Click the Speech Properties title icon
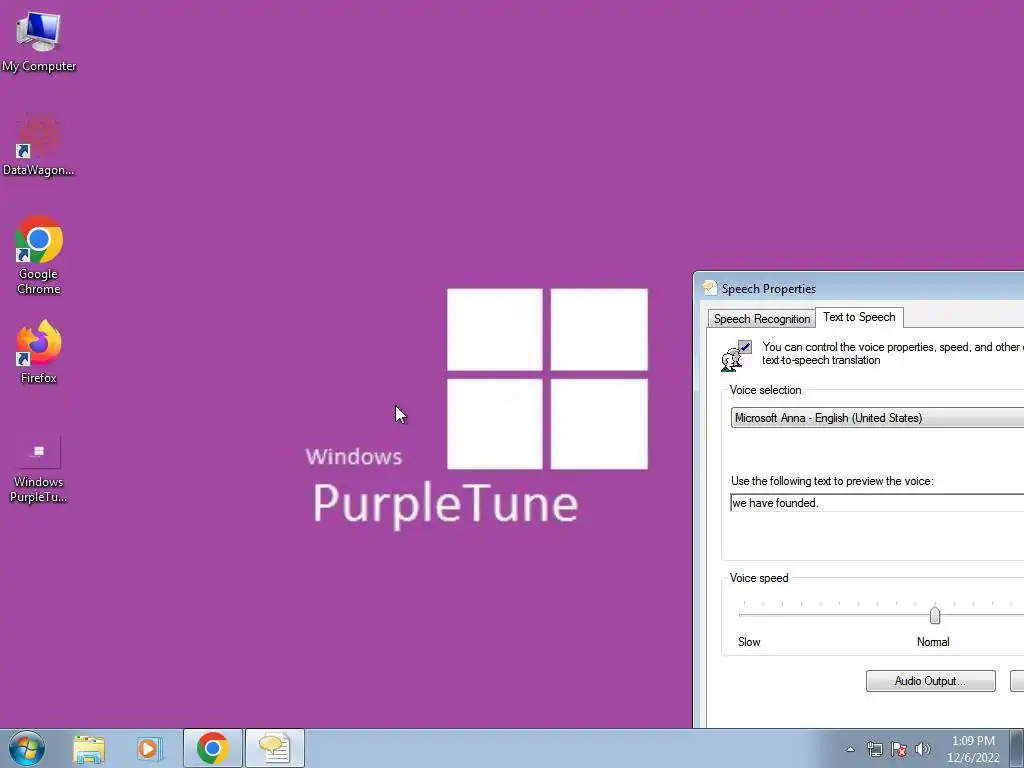This screenshot has width=1024, height=768. point(709,288)
